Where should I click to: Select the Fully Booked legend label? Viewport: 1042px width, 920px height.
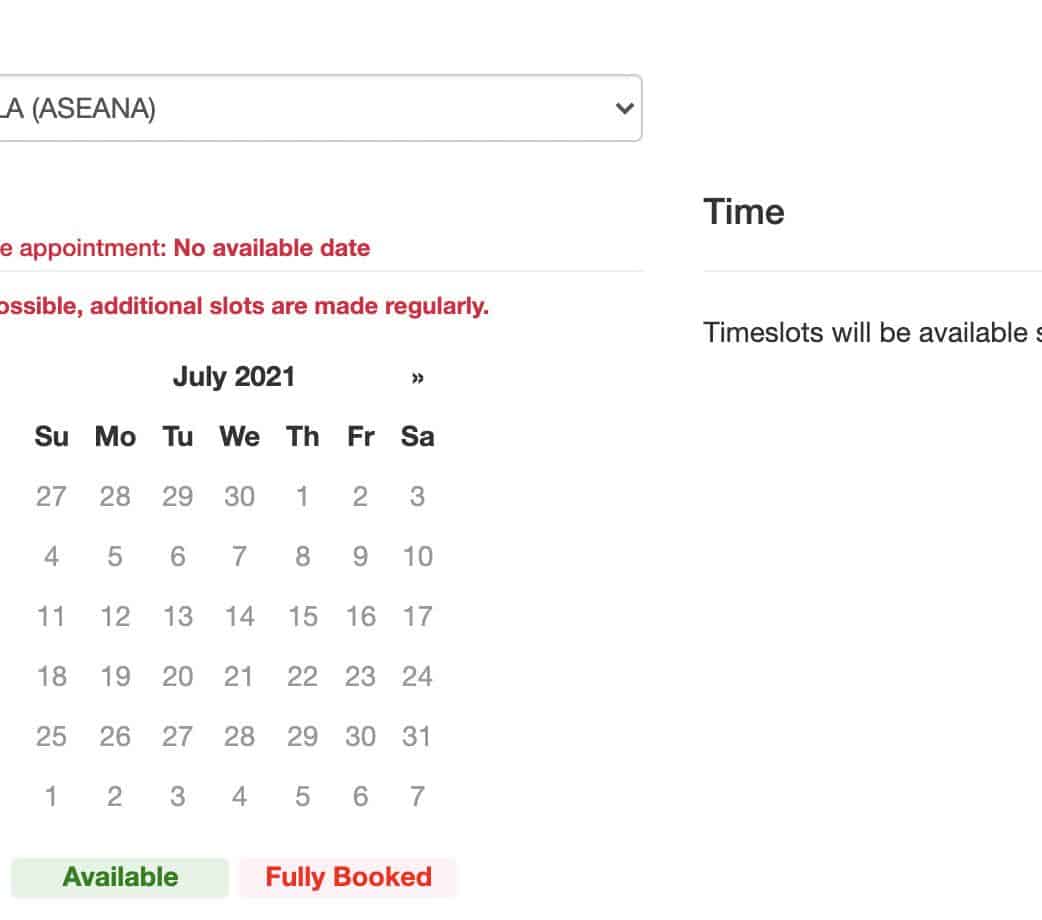348,877
